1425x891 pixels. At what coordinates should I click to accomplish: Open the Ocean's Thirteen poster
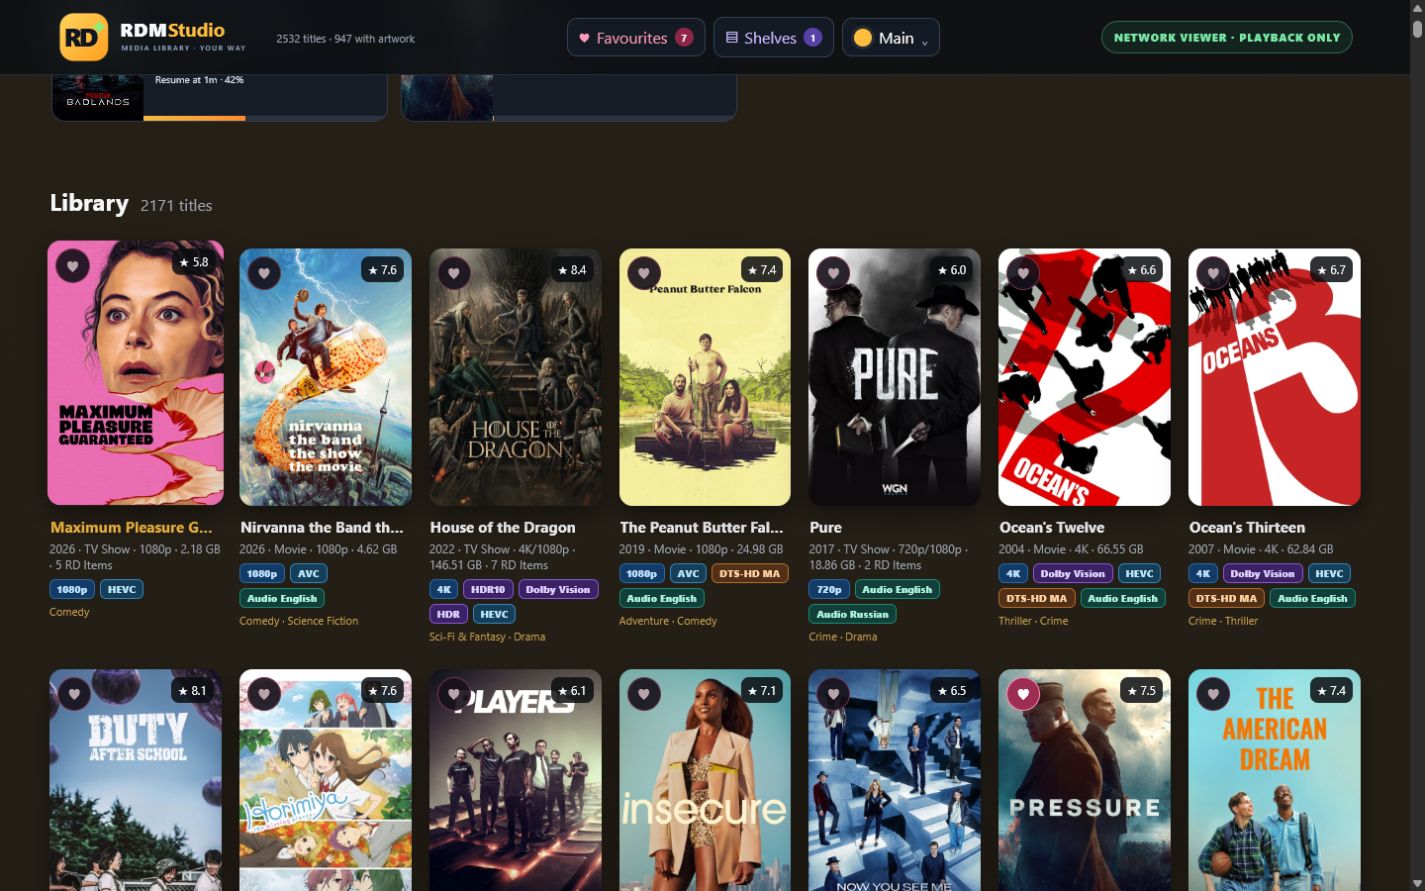tap(1274, 377)
